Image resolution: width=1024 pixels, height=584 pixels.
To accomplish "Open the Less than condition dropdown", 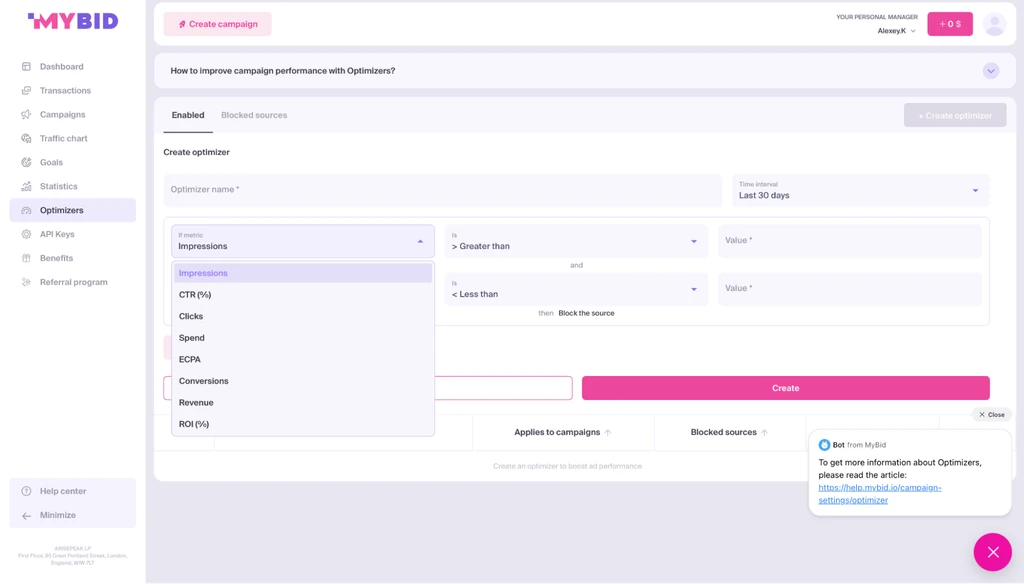I will click(576, 289).
